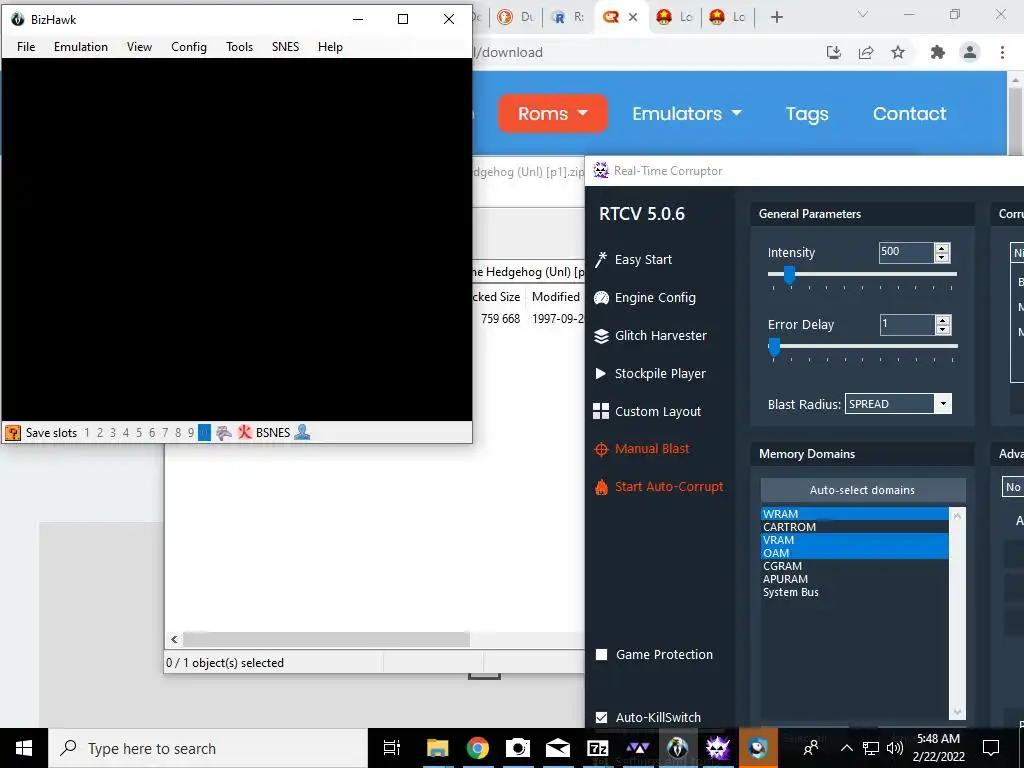Image resolution: width=1024 pixels, height=768 pixels.
Task: Click the Glitch Harvester layers icon
Action: pos(601,336)
